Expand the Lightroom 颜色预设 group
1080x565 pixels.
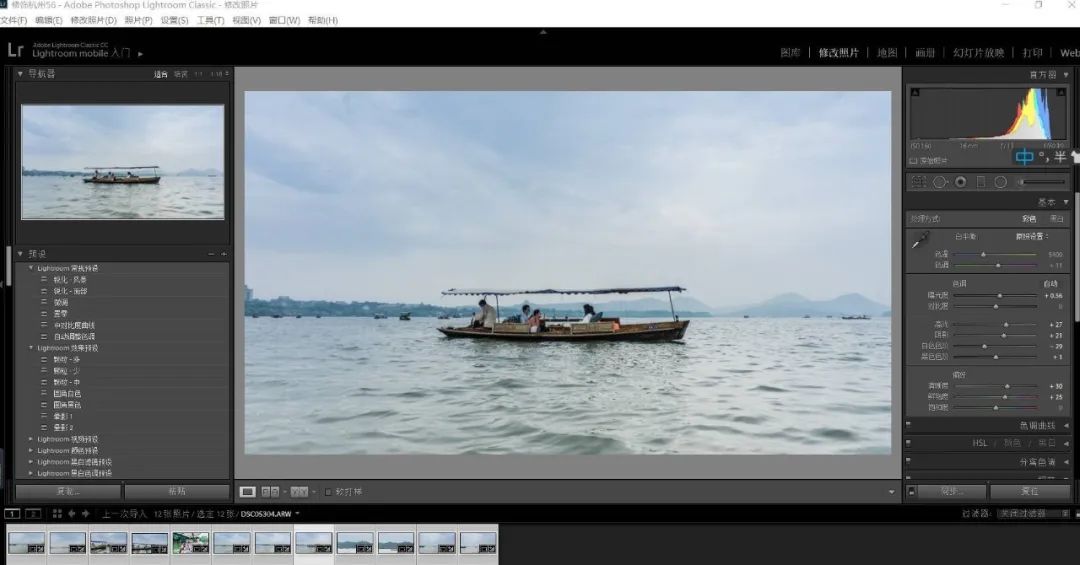point(31,451)
